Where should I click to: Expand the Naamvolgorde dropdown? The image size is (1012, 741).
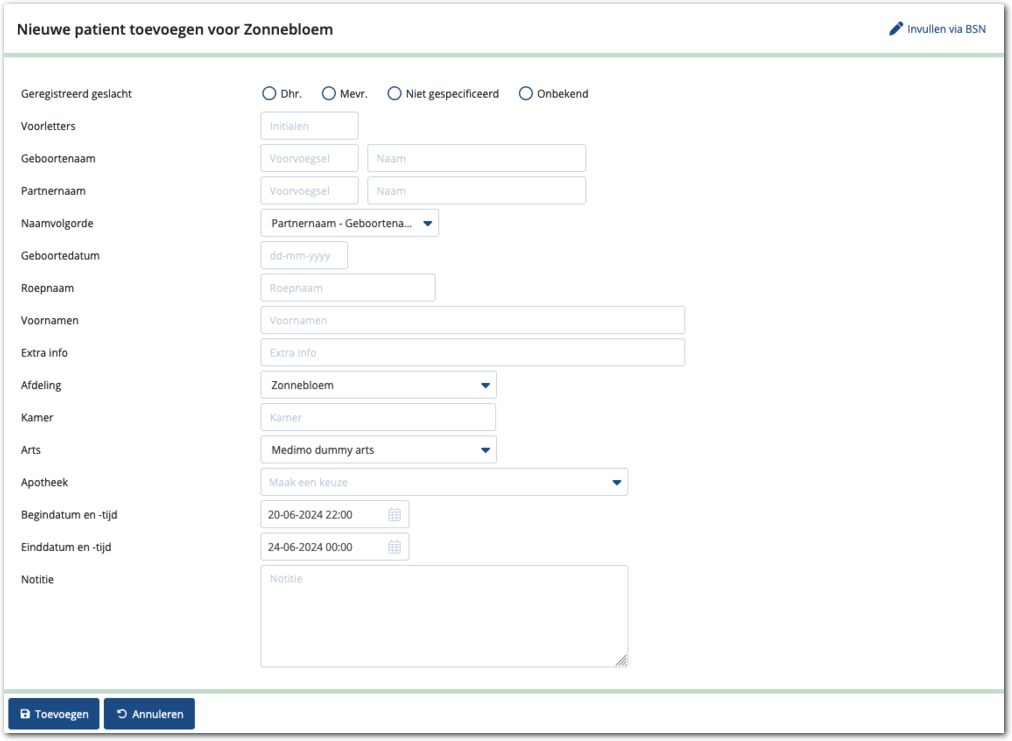[x=349, y=223]
